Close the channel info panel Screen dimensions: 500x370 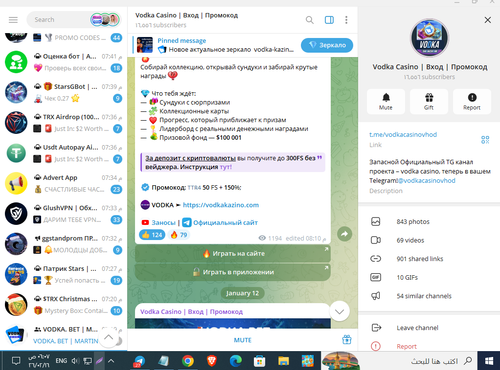coord(488,20)
